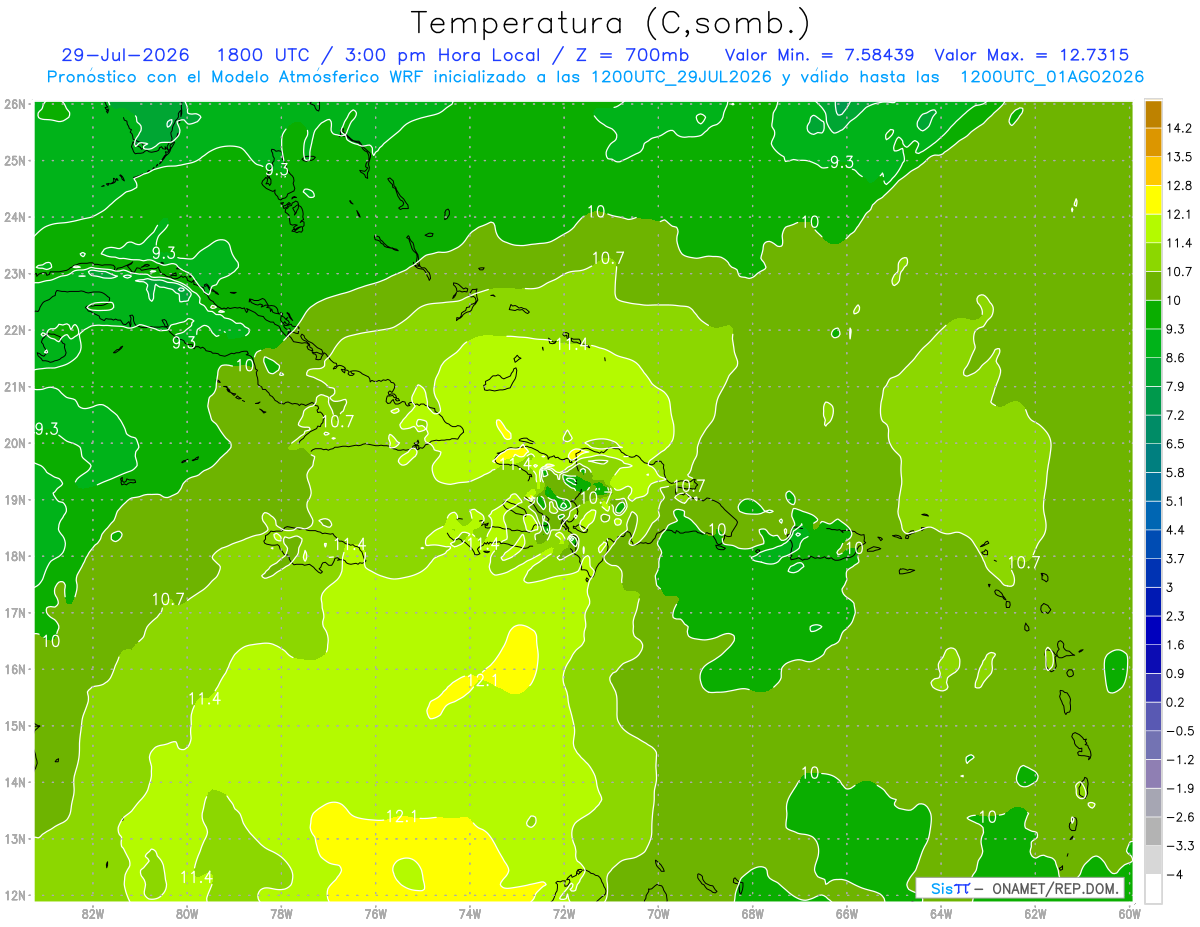Click the '15N' latitude axis label

click(14, 726)
